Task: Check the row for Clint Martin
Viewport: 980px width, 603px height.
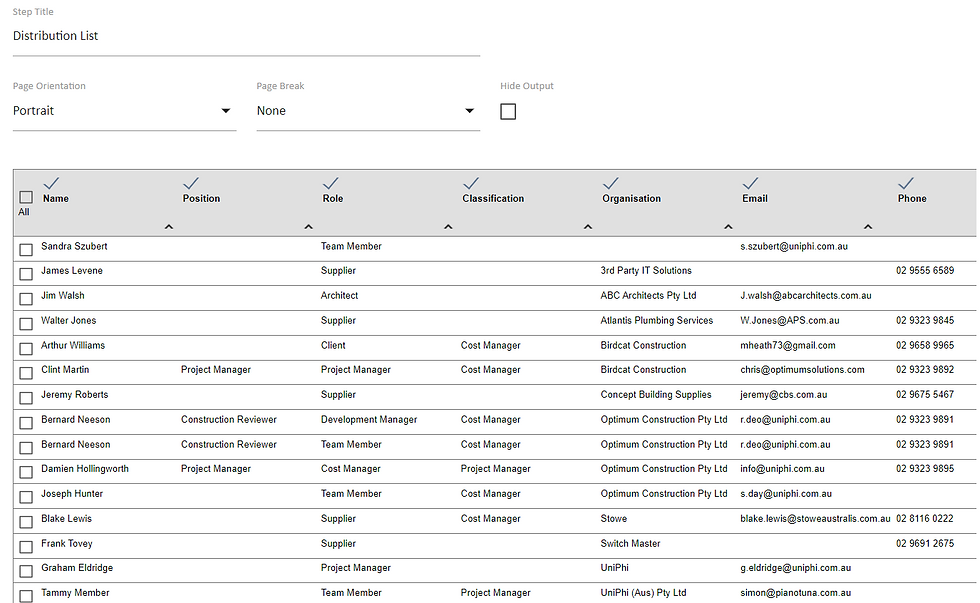Action: pos(23,370)
